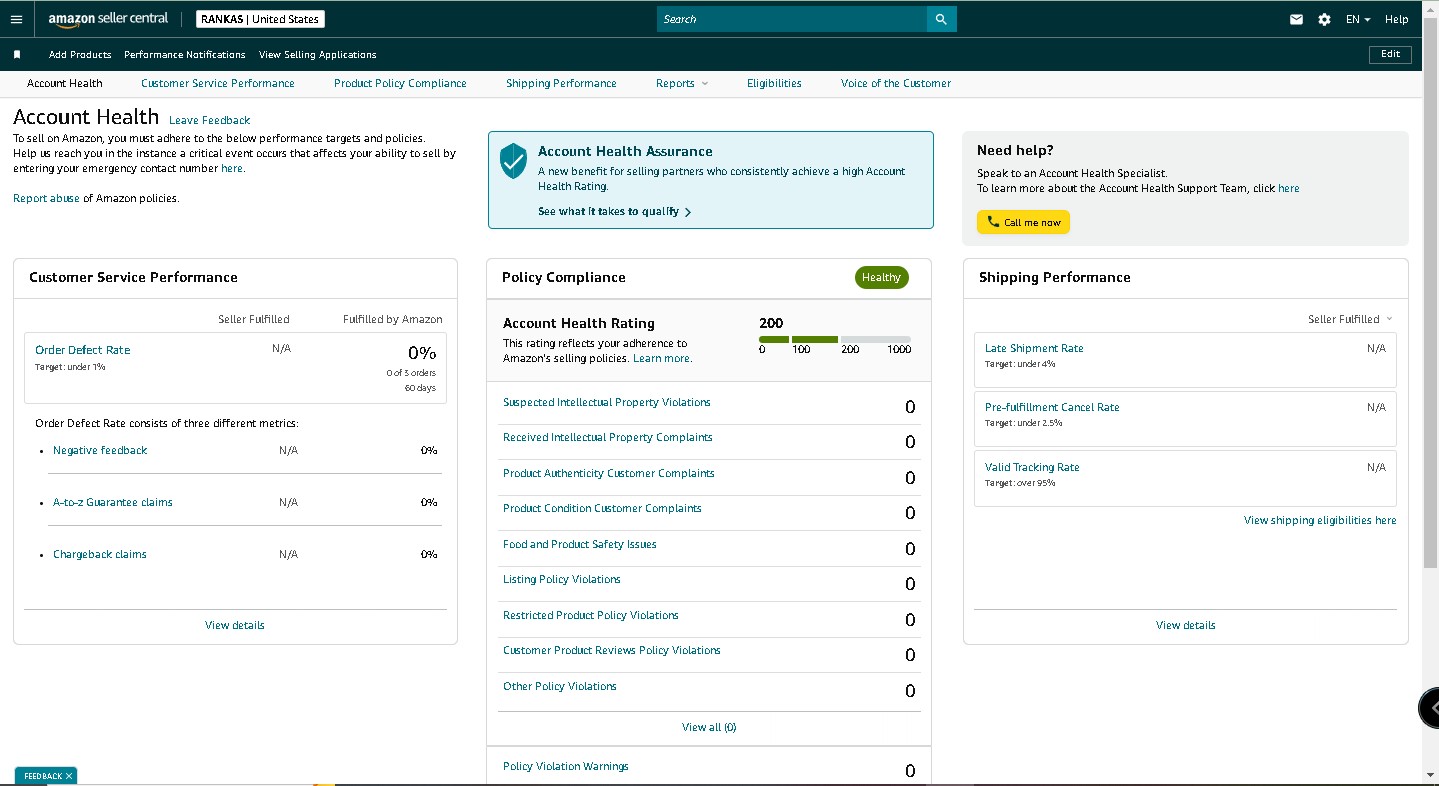The width and height of the screenshot is (1439, 786).
Task: Open Performance Notifications shortcut
Action: click(185, 55)
